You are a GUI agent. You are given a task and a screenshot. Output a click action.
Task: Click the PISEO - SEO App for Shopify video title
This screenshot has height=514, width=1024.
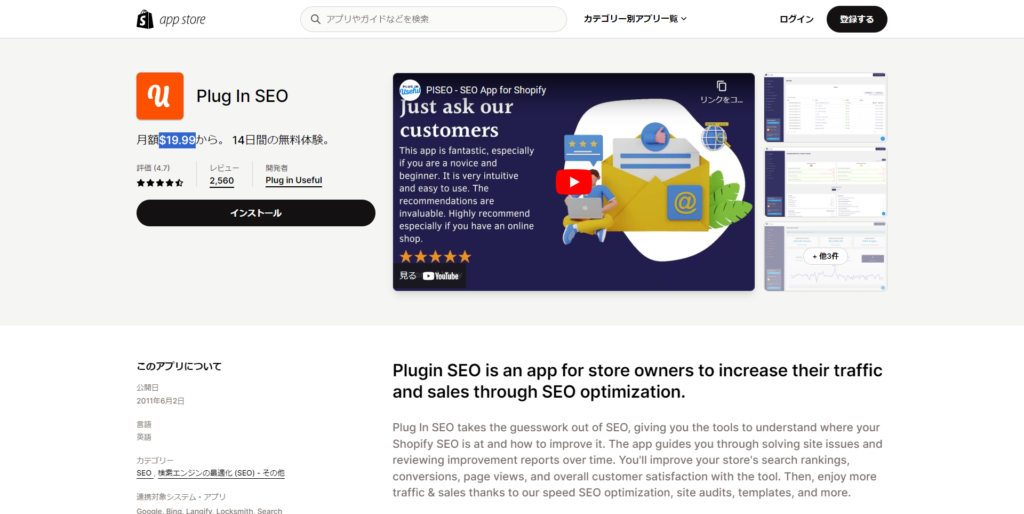click(x=485, y=90)
